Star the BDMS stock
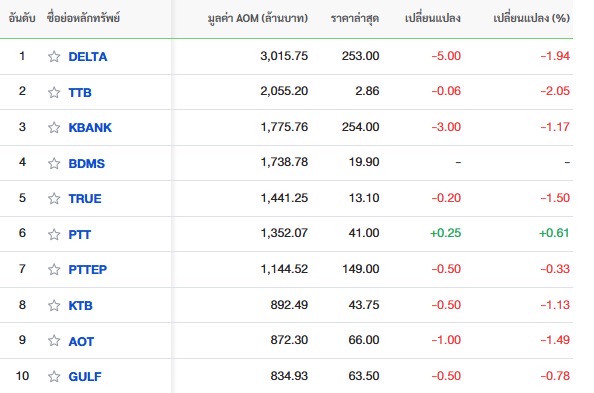This screenshot has width=594, height=393. [x=54, y=163]
